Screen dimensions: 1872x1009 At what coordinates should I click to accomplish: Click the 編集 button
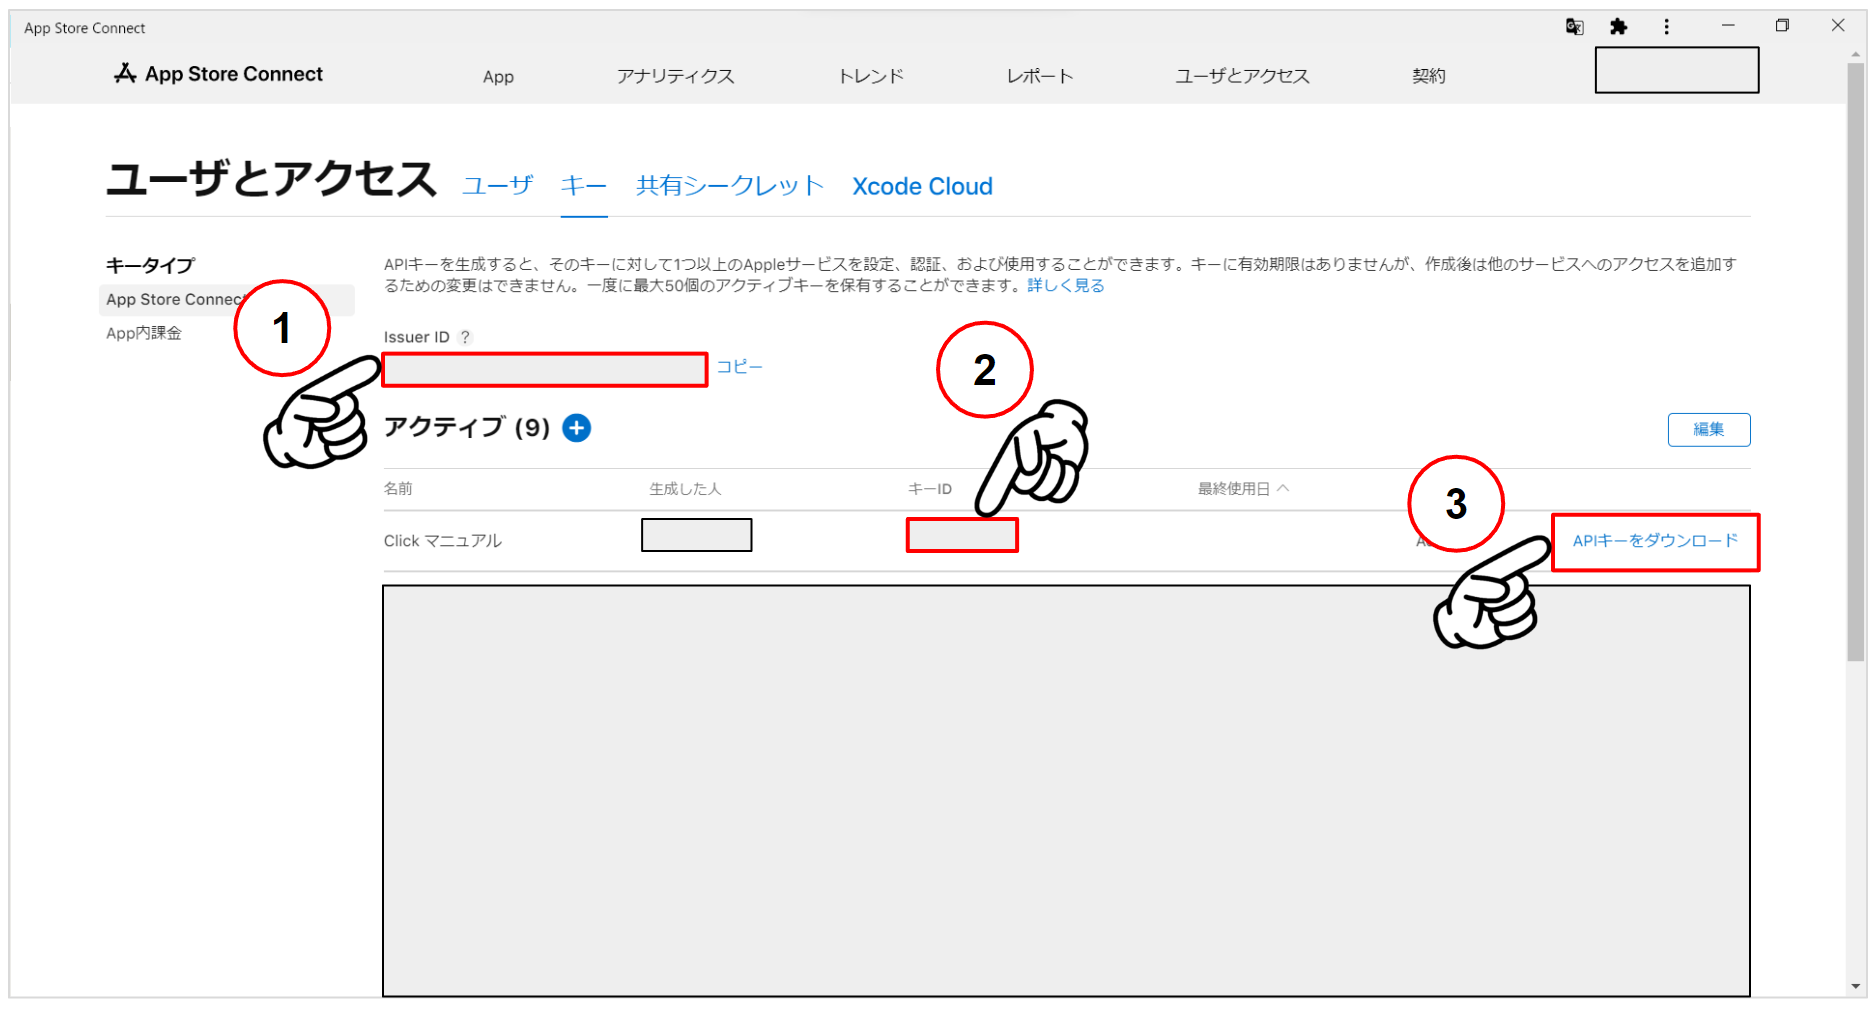1709,430
